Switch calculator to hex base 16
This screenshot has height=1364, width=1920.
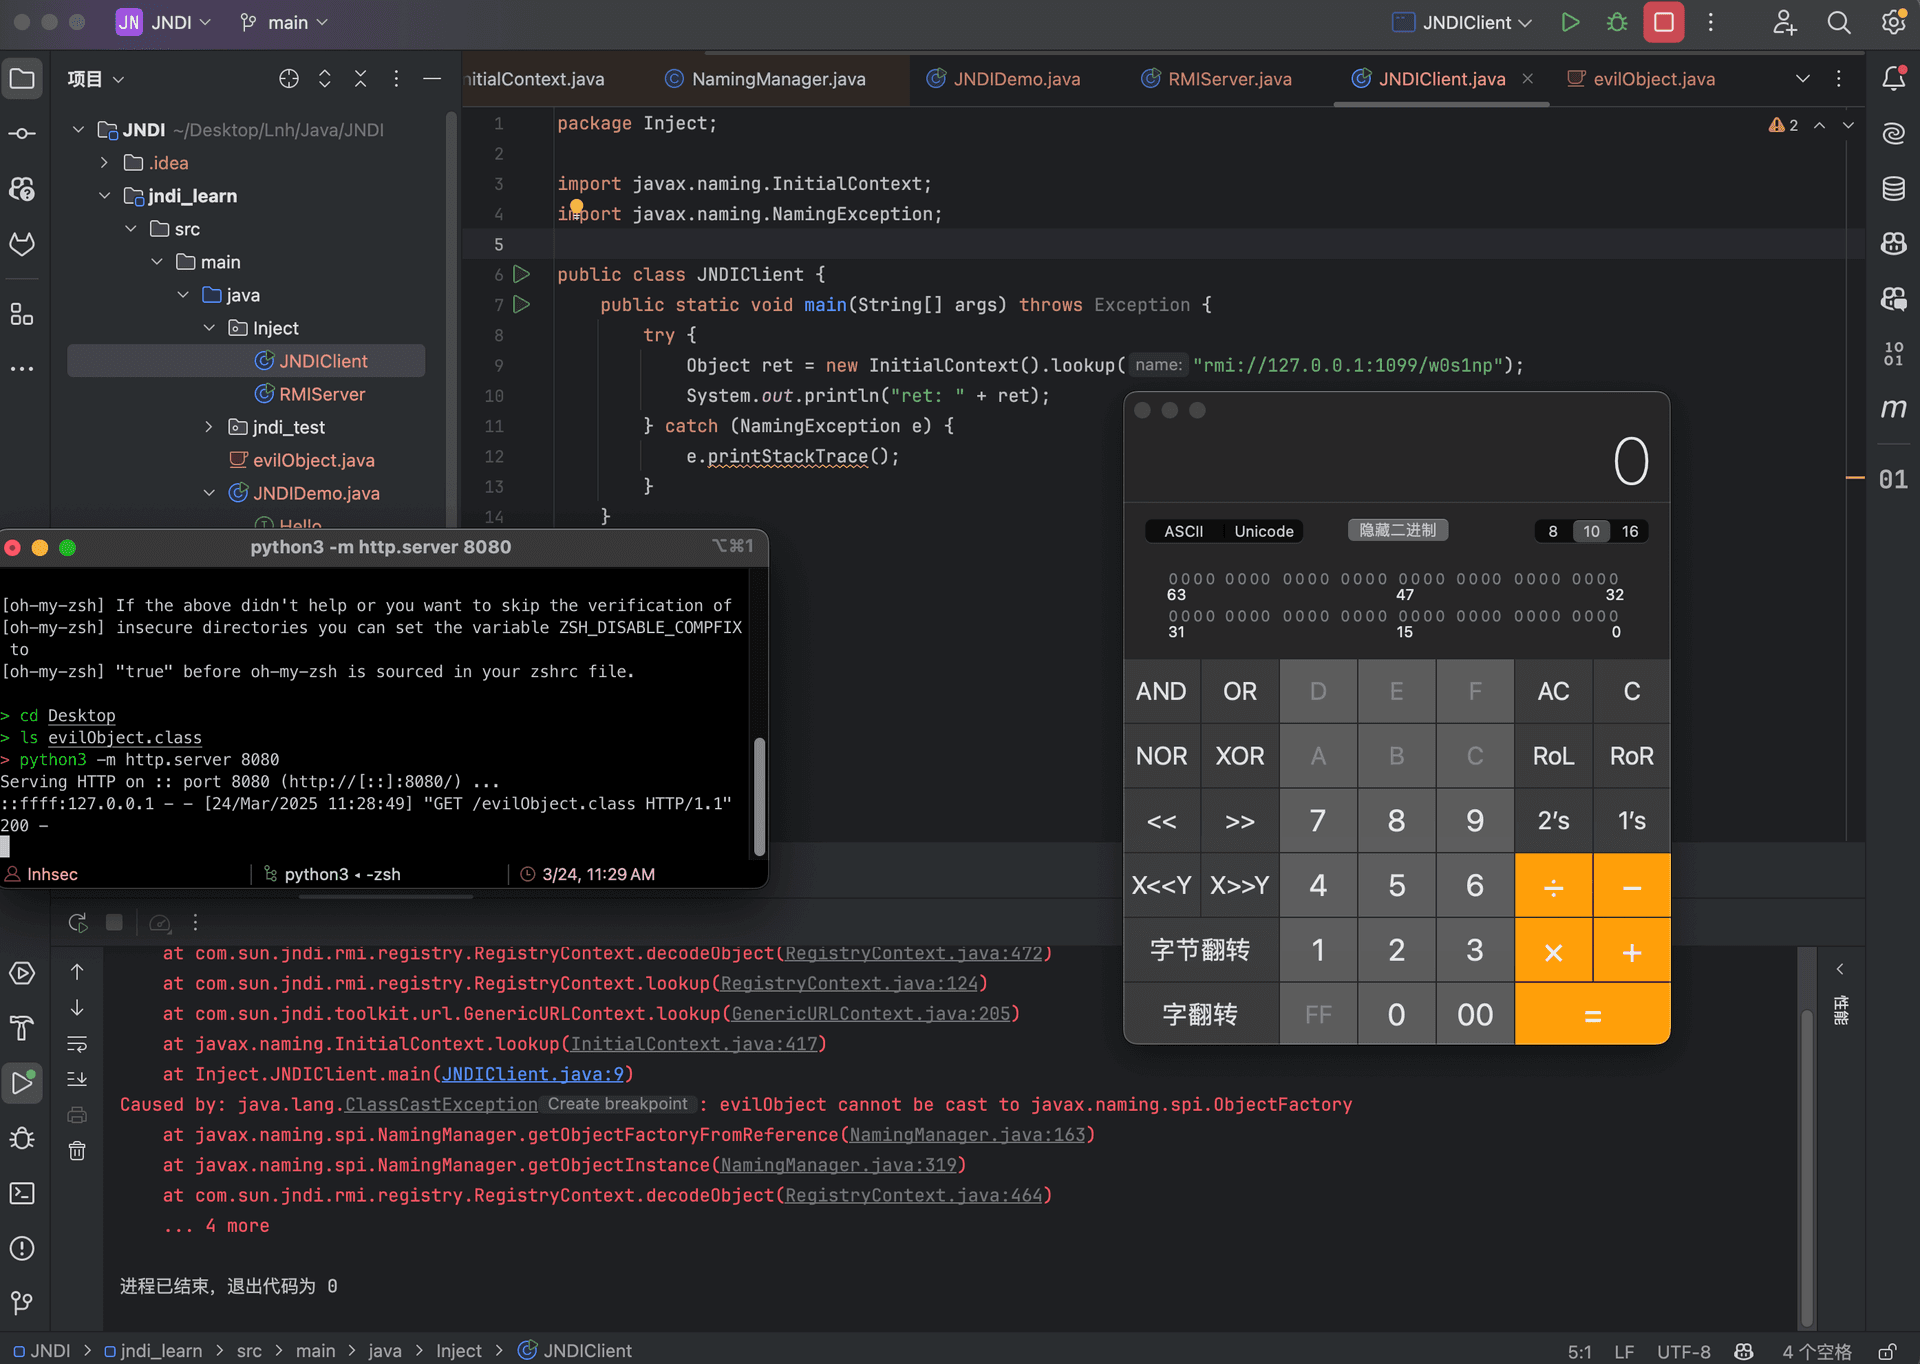tap(1630, 531)
